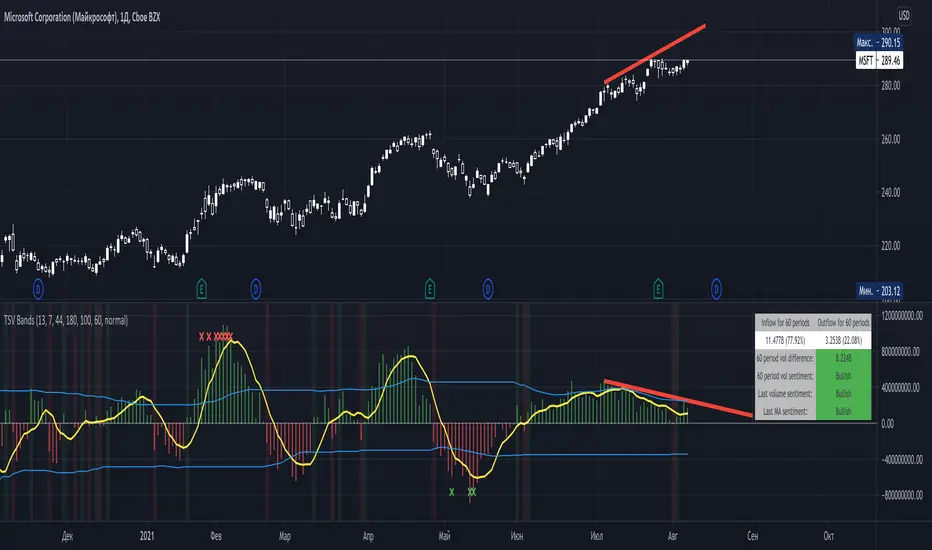Click the Microsoft Corporation symbol title
The height and width of the screenshot is (550, 932).
coord(82,17)
